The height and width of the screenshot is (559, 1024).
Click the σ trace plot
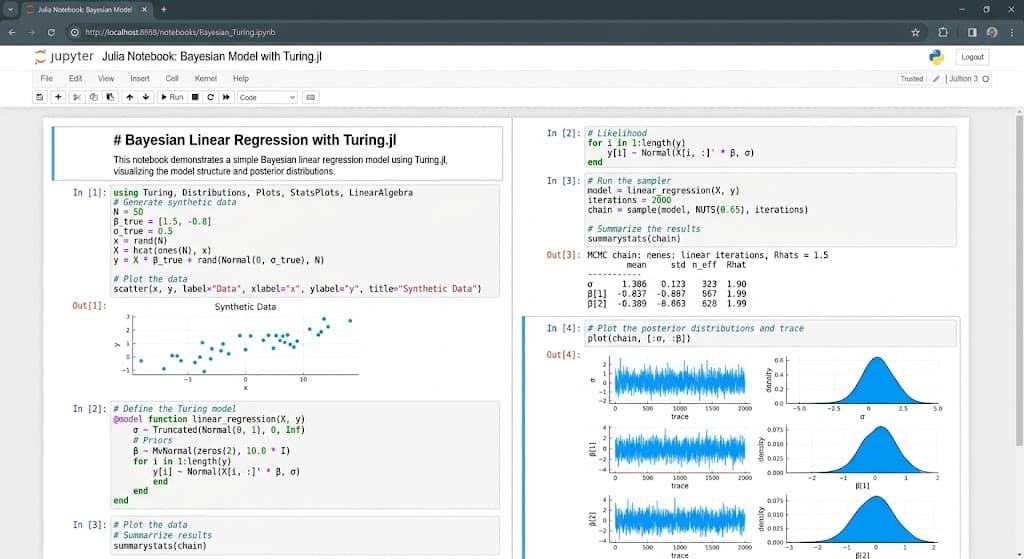pyautogui.click(x=673, y=387)
